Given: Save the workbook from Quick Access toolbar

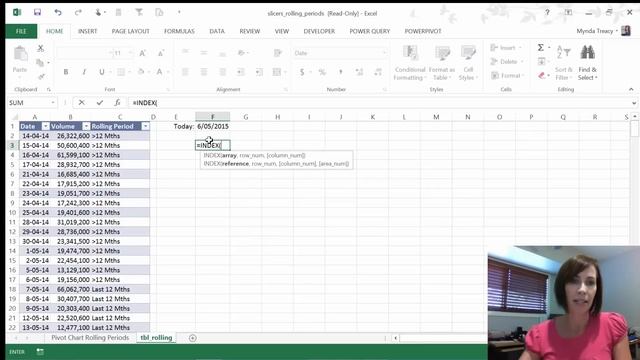Looking at the screenshot, I should [x=37, y=12].
